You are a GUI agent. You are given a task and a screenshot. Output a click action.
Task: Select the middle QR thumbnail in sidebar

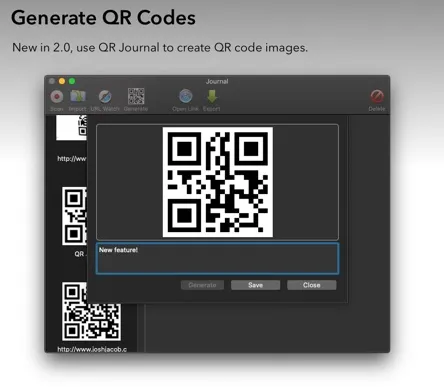point(74,216)
